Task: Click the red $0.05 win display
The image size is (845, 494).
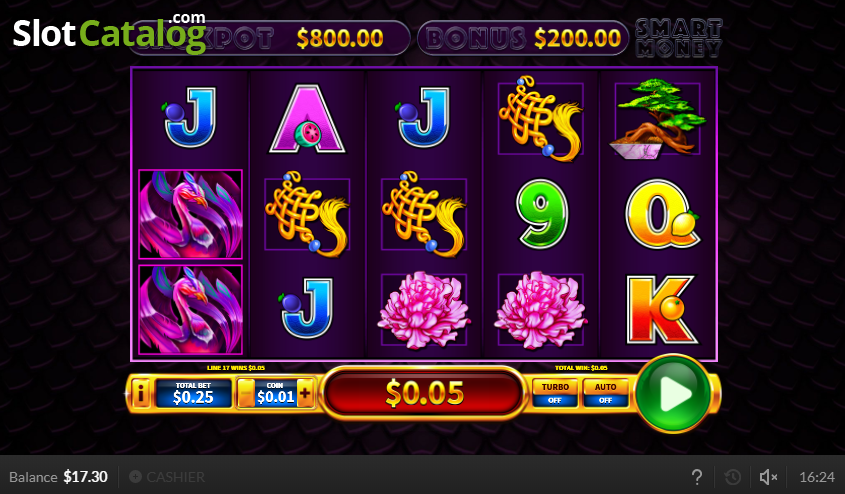Action: click(424, 393)
